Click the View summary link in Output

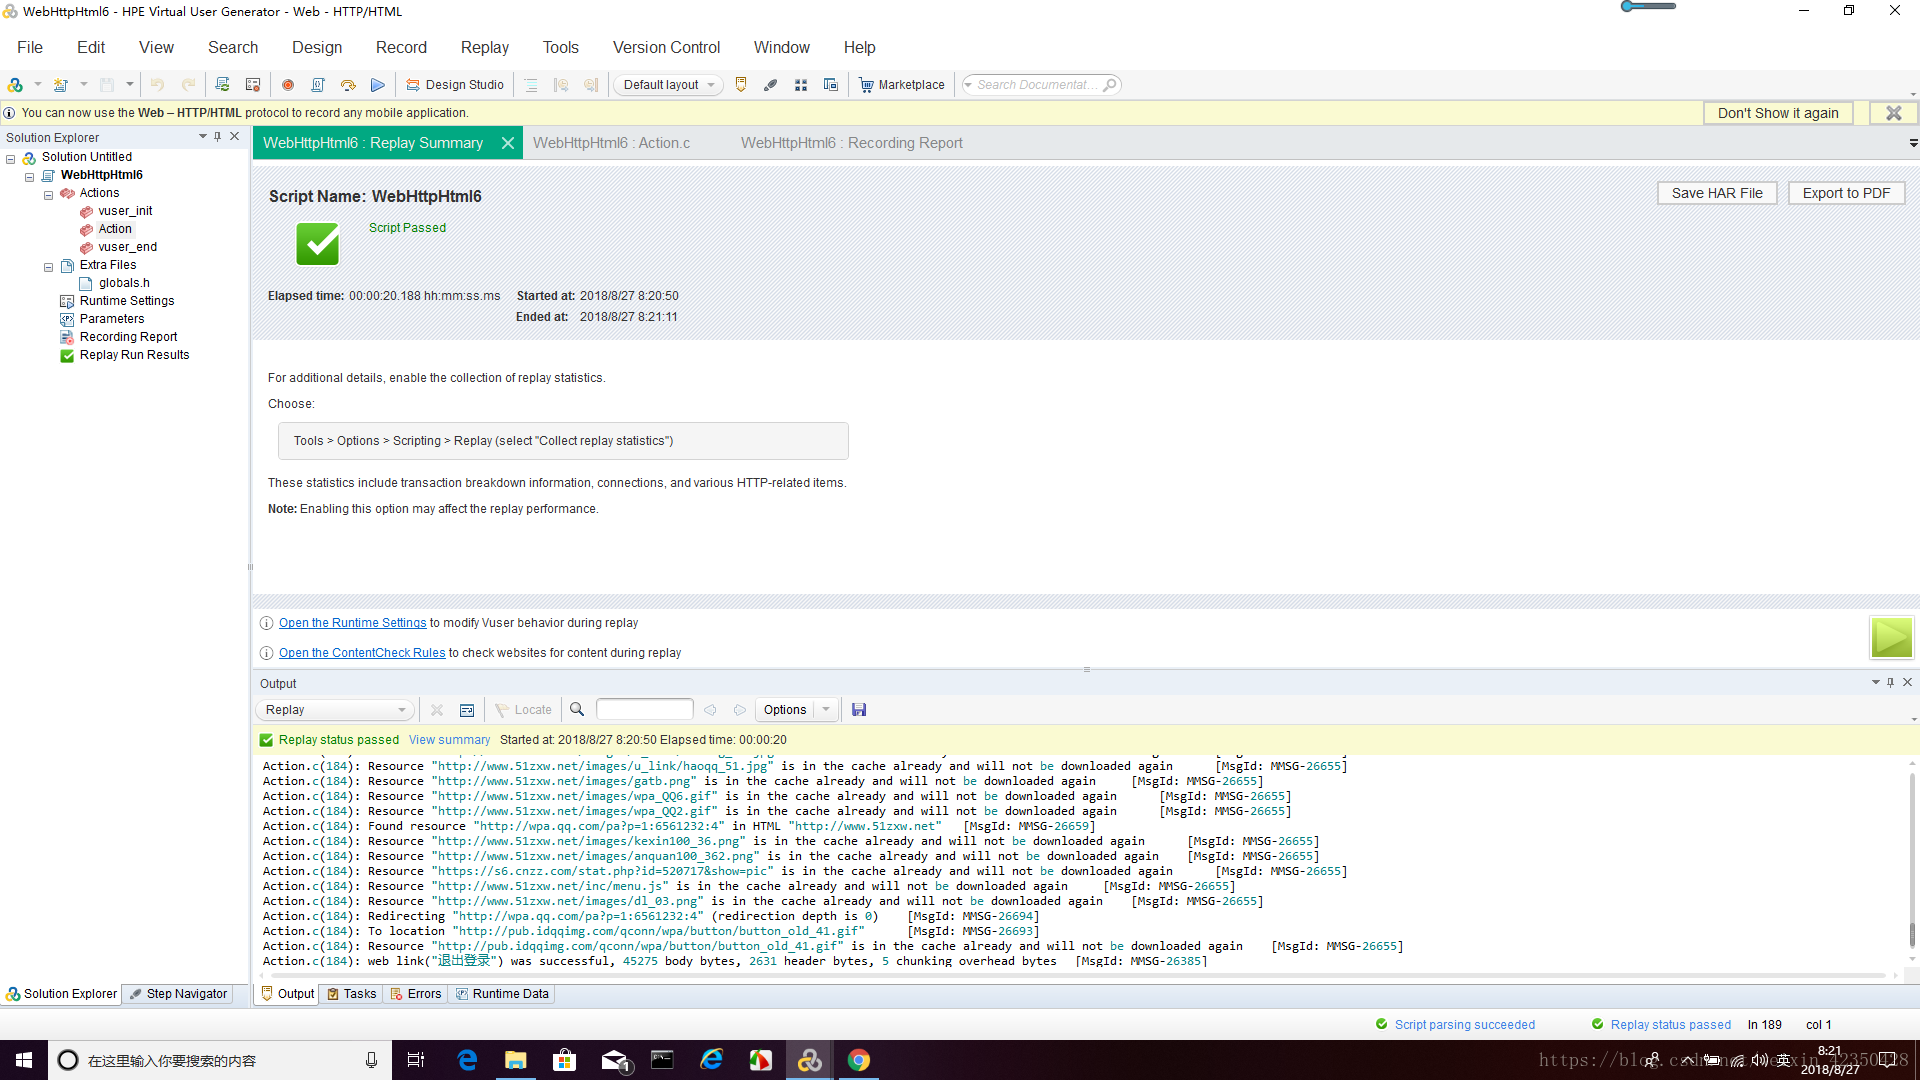click(x=449, y=740)
